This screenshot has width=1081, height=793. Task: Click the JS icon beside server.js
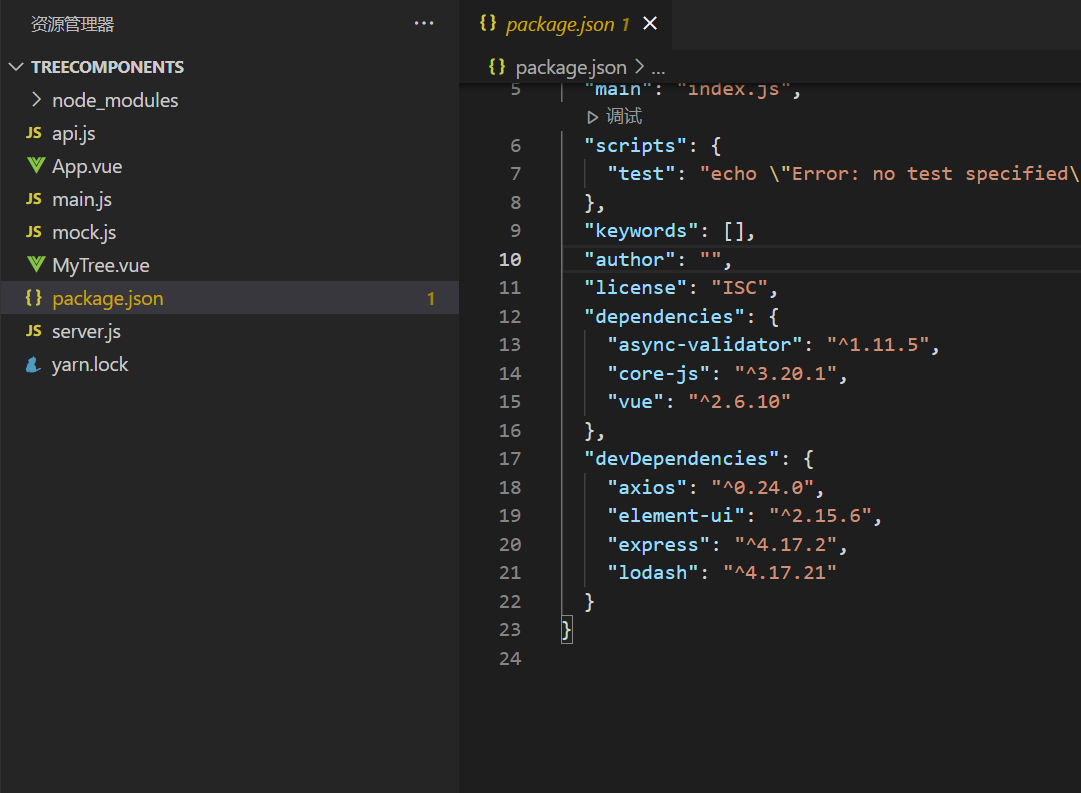(x=33, y=331)
